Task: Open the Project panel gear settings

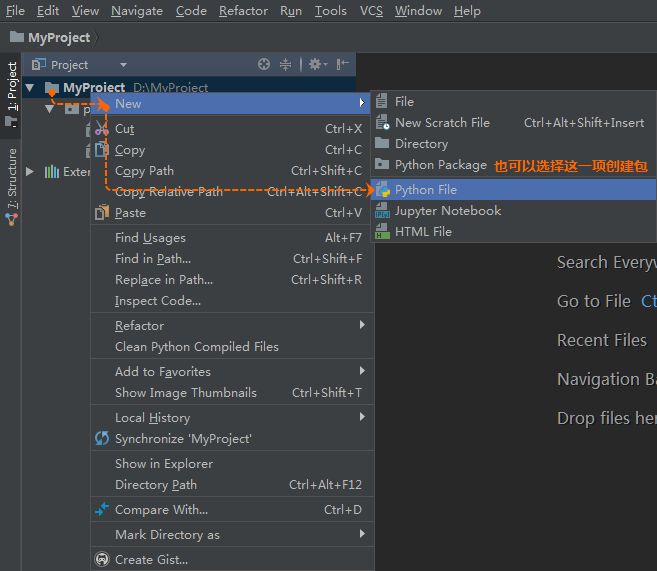Action: tap(315, 64)
